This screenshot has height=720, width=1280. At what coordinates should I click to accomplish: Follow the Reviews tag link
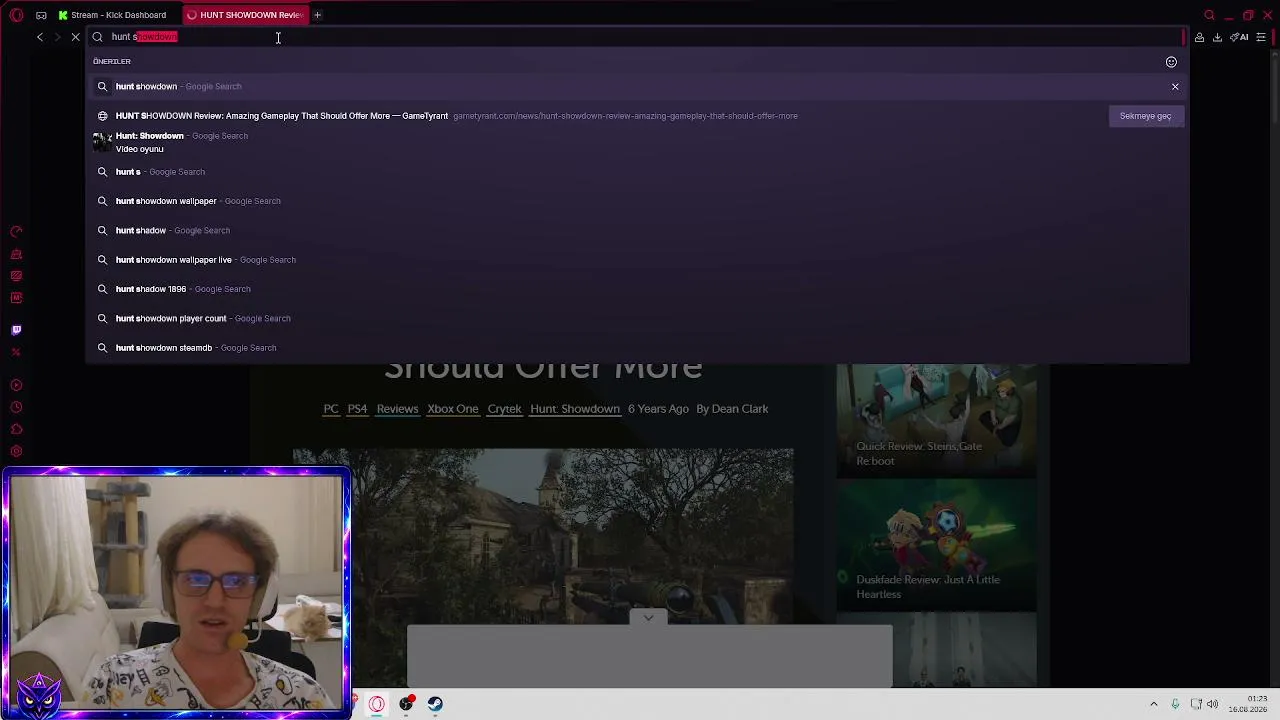[397, 409]
